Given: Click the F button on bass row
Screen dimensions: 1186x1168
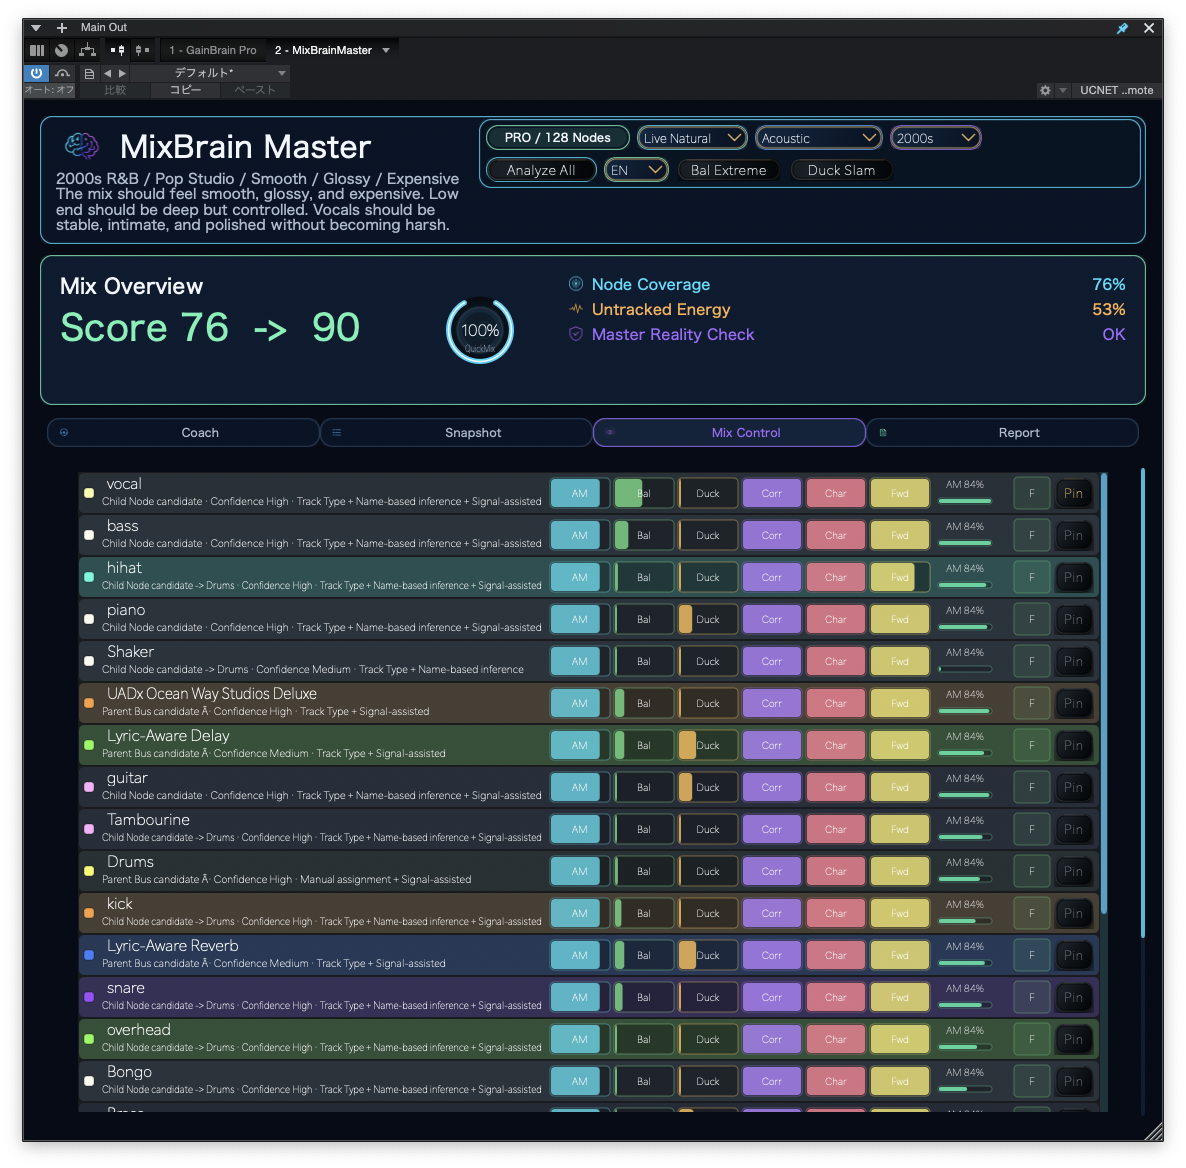Looking at the screenshot, I should pyautogui.click(x=1032, y=536).
